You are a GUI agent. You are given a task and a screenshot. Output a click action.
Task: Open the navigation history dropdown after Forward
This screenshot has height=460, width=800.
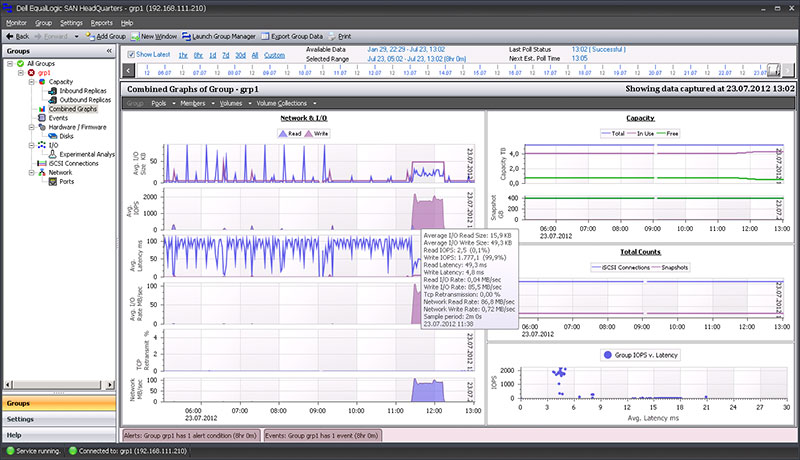76,37
